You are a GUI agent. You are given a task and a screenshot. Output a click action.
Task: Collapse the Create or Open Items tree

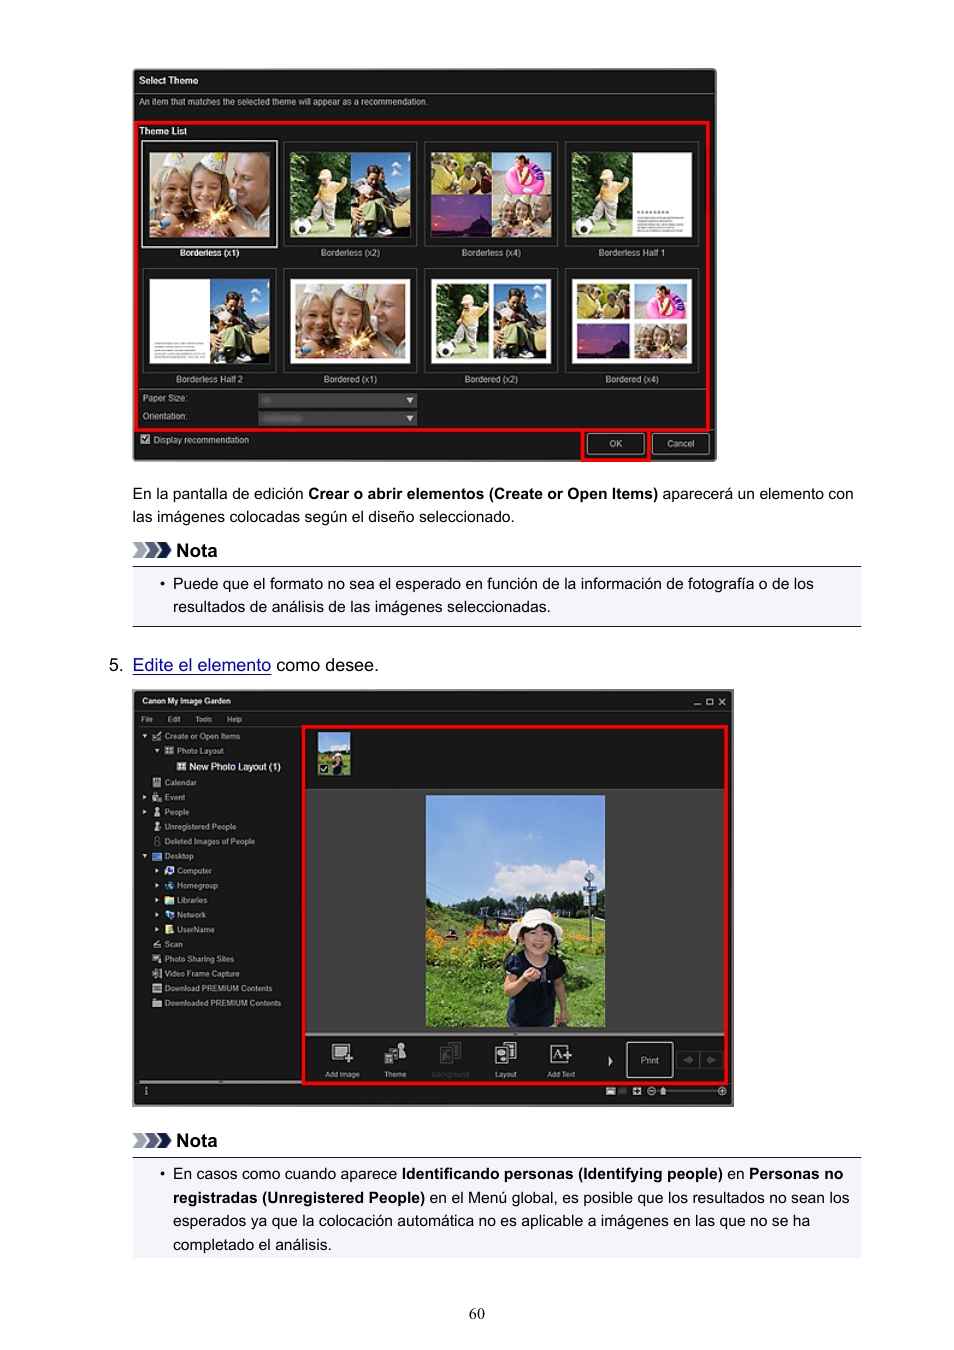point(145,736)
